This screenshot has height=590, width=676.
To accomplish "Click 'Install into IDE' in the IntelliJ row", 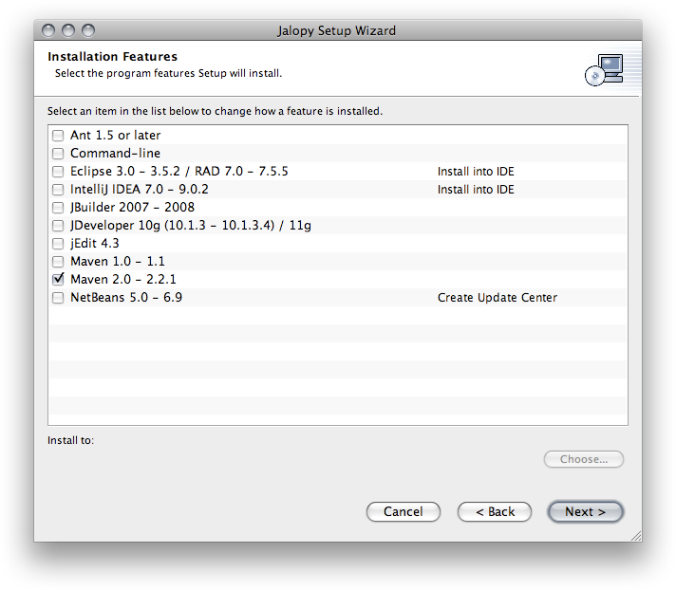I will (476, 190).
